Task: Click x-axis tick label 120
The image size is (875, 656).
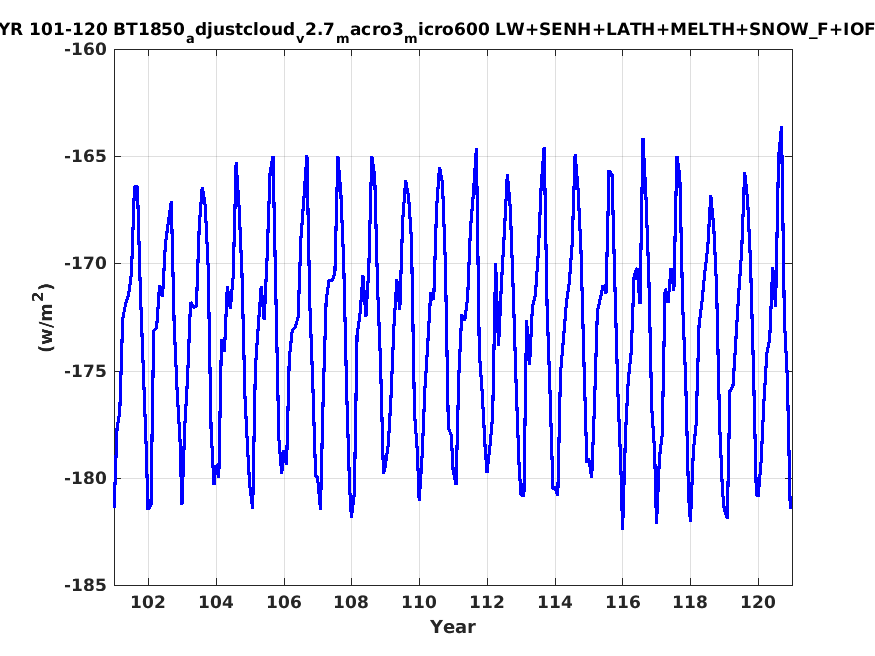Action: coord(758,602)
